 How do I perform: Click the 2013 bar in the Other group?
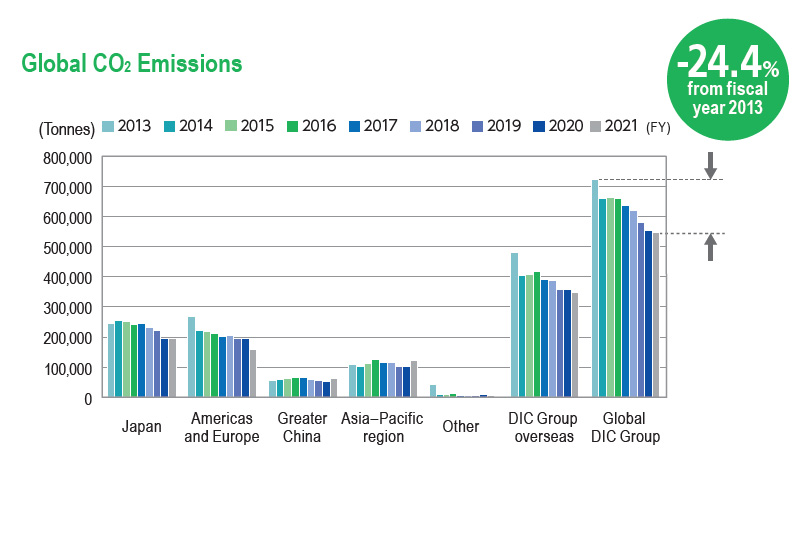pyautogui.click(x=433, y=391)
